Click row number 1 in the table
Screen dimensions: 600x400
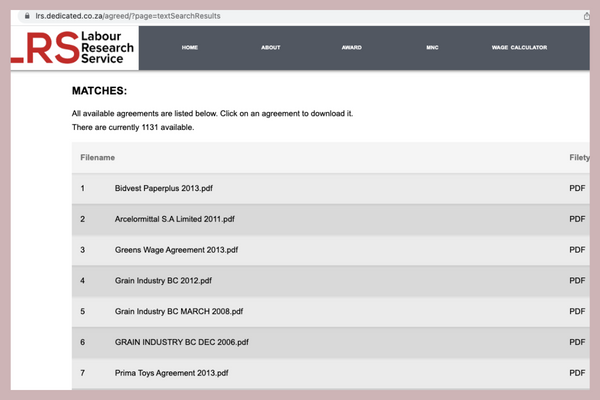tap(82, 188)
